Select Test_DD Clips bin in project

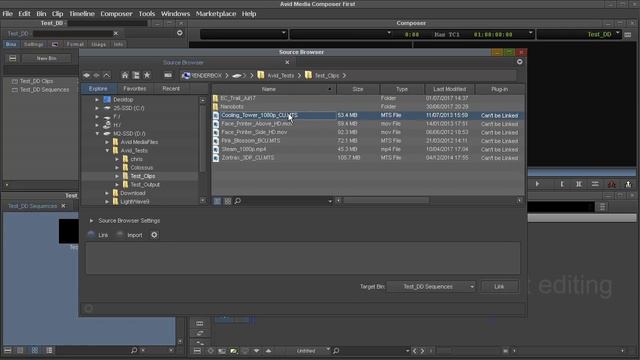coord(36,81)
